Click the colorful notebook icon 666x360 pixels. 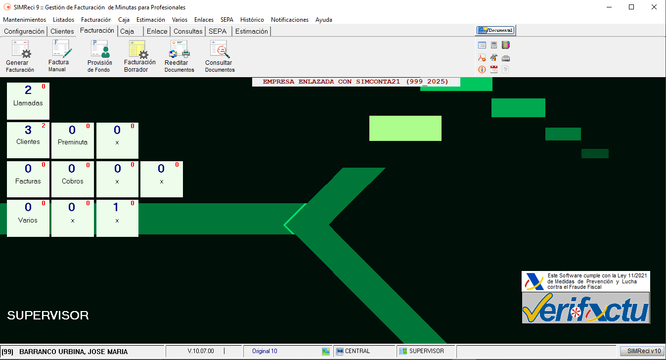pos(505,45)
